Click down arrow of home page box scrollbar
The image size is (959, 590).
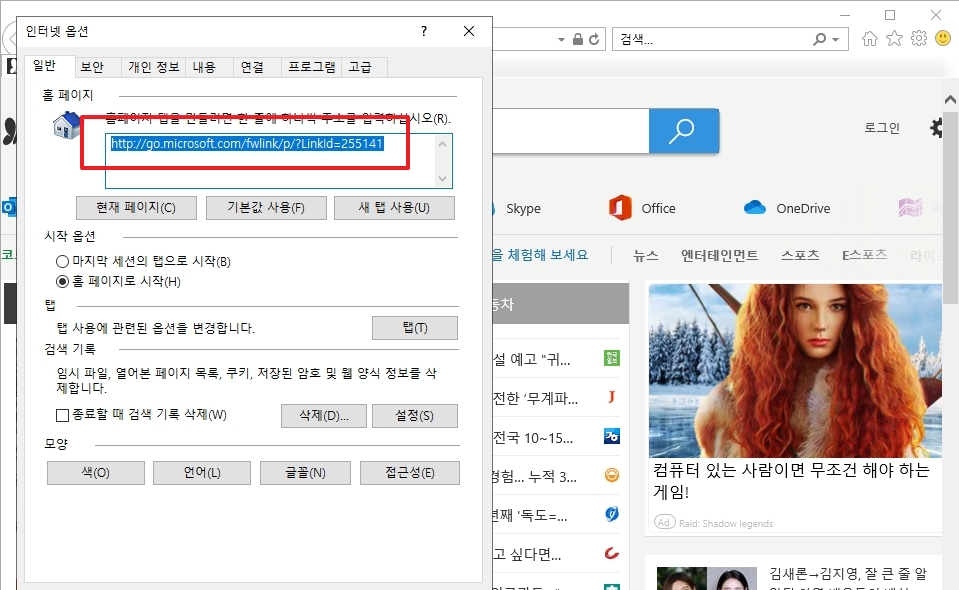point(443,179)
